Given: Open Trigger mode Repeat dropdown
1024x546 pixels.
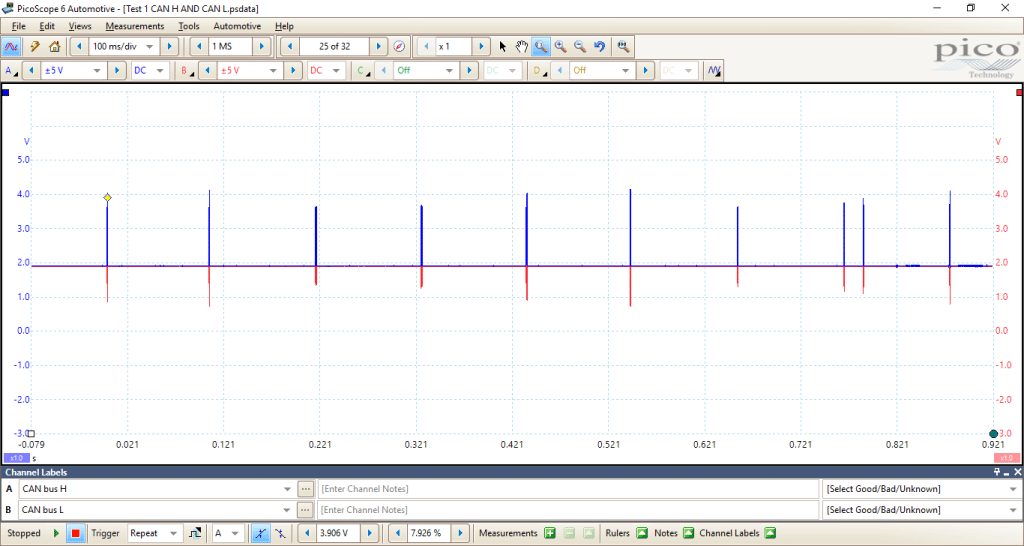Looking at the screenshot, I should pyautogui.click(x=173, y=533).
